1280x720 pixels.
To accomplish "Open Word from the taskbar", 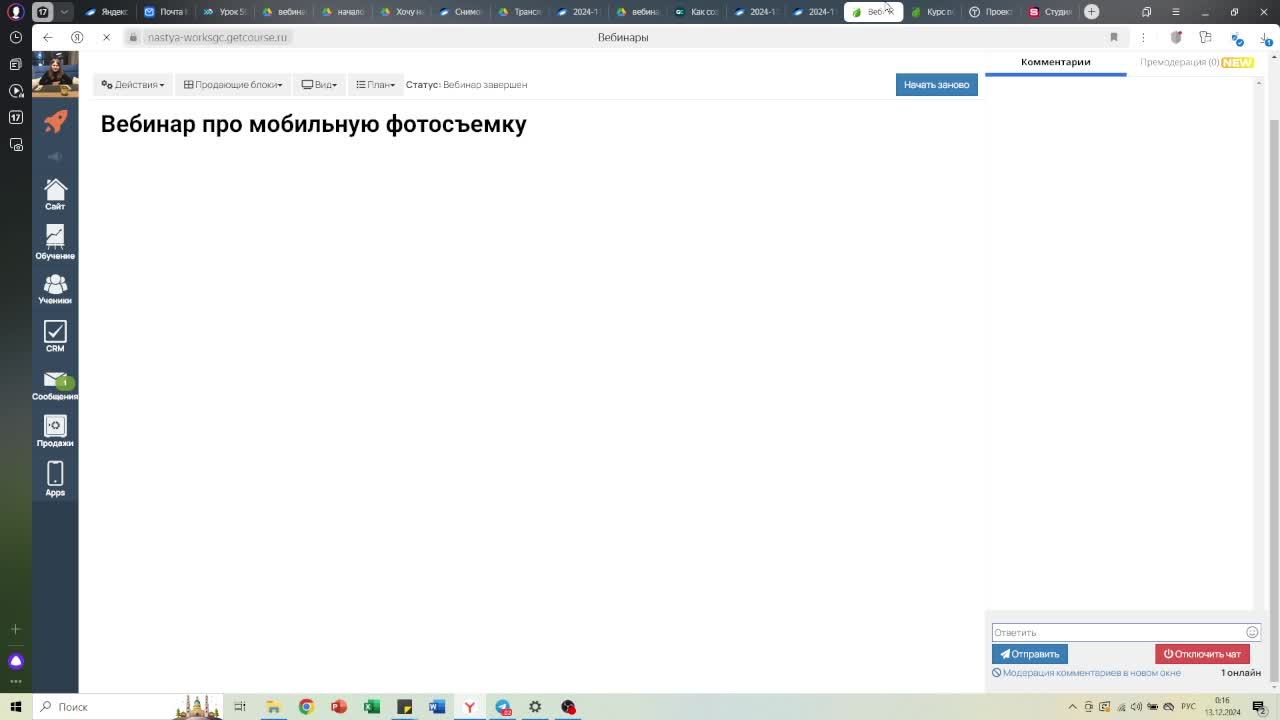I will pos(437,707).
